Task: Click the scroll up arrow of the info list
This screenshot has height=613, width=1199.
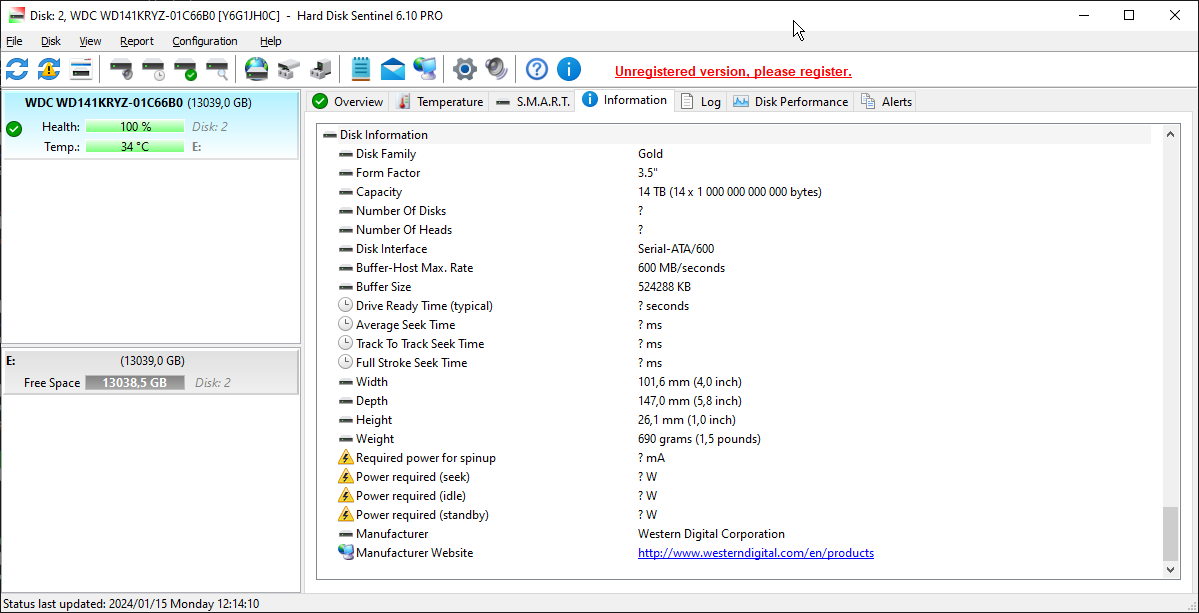Action: 1170,135
